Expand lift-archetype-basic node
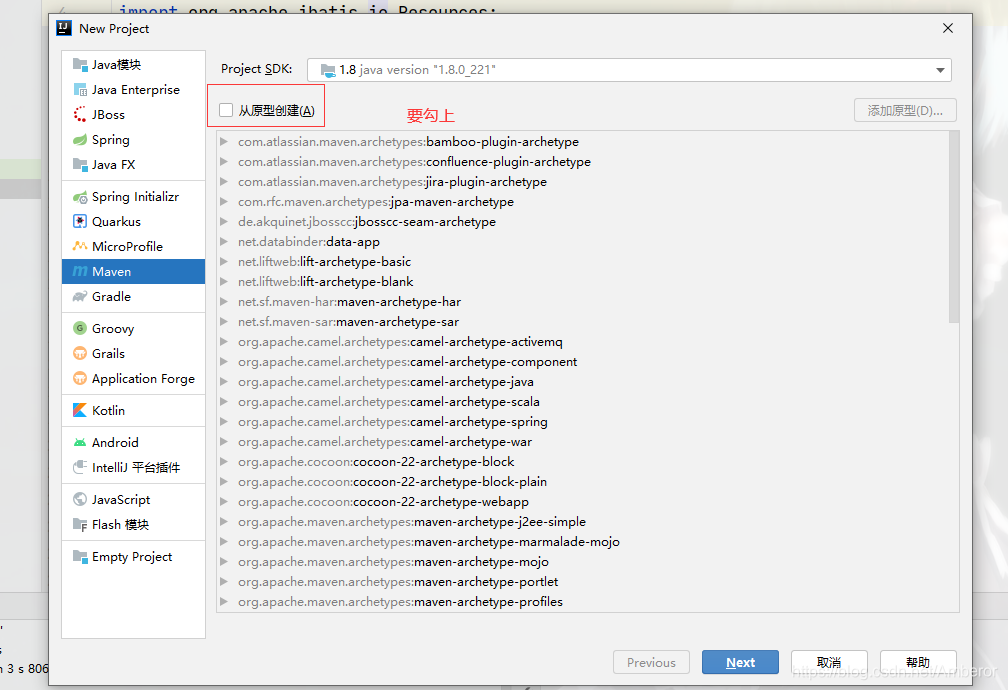Image resolution: width=1008 pixels, height=690 pixels. tap(224, 262)
